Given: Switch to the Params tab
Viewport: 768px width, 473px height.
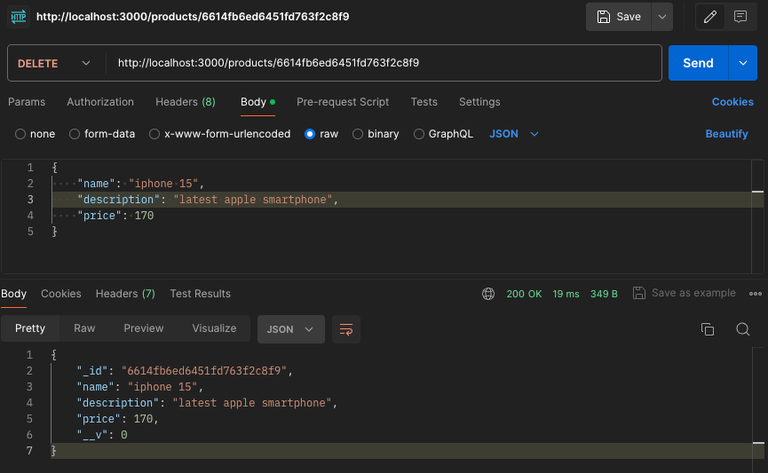Looking at the screenshot, I should (x=26, y=102).
